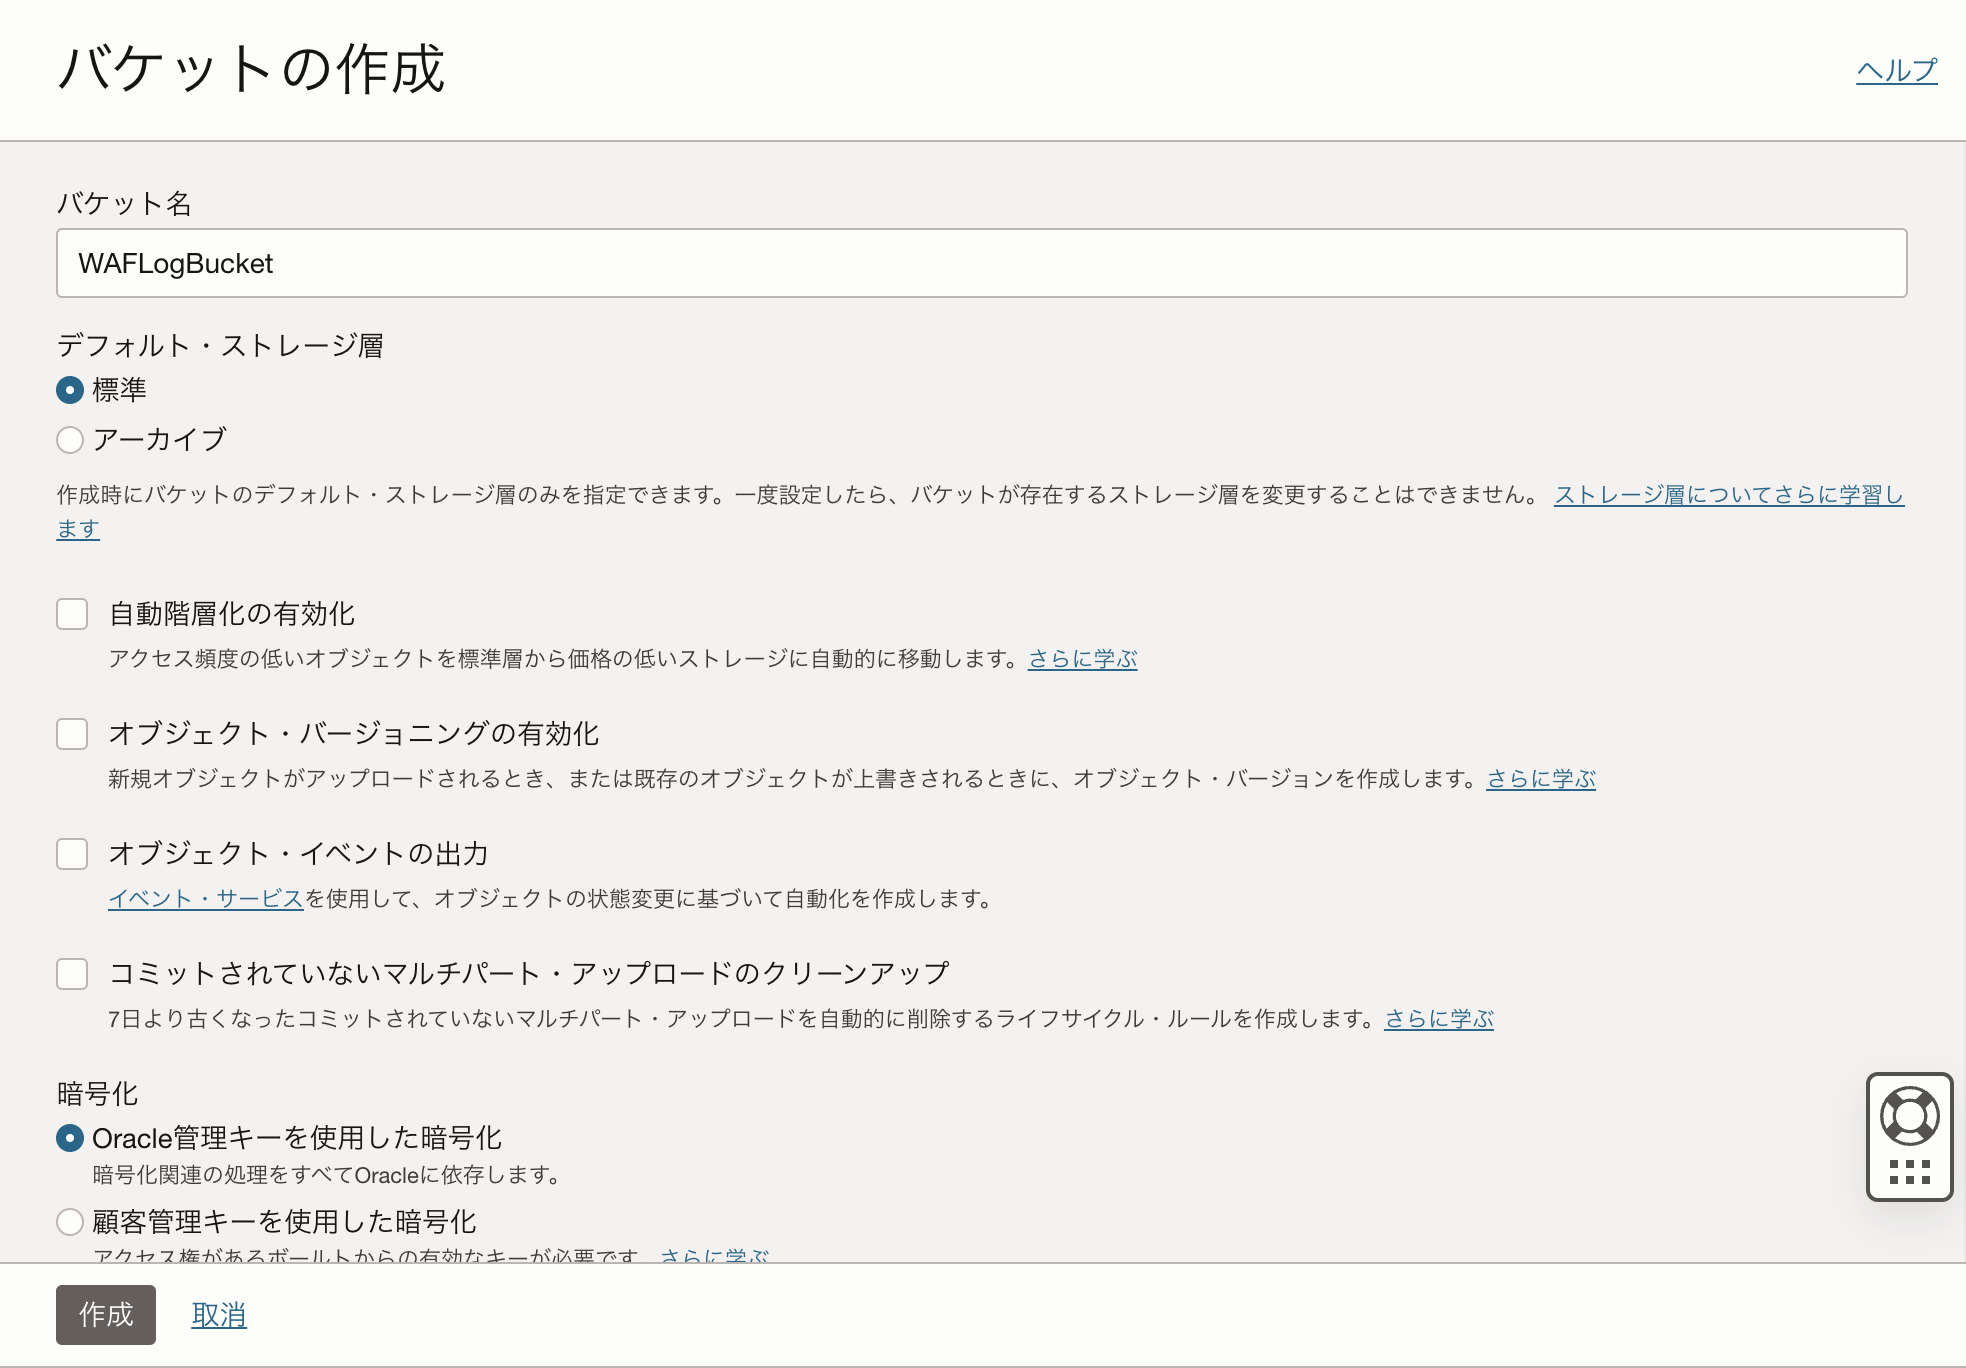
Task: Enable 自動階層化の有効化 checkbox
Action: coord(71,614)
